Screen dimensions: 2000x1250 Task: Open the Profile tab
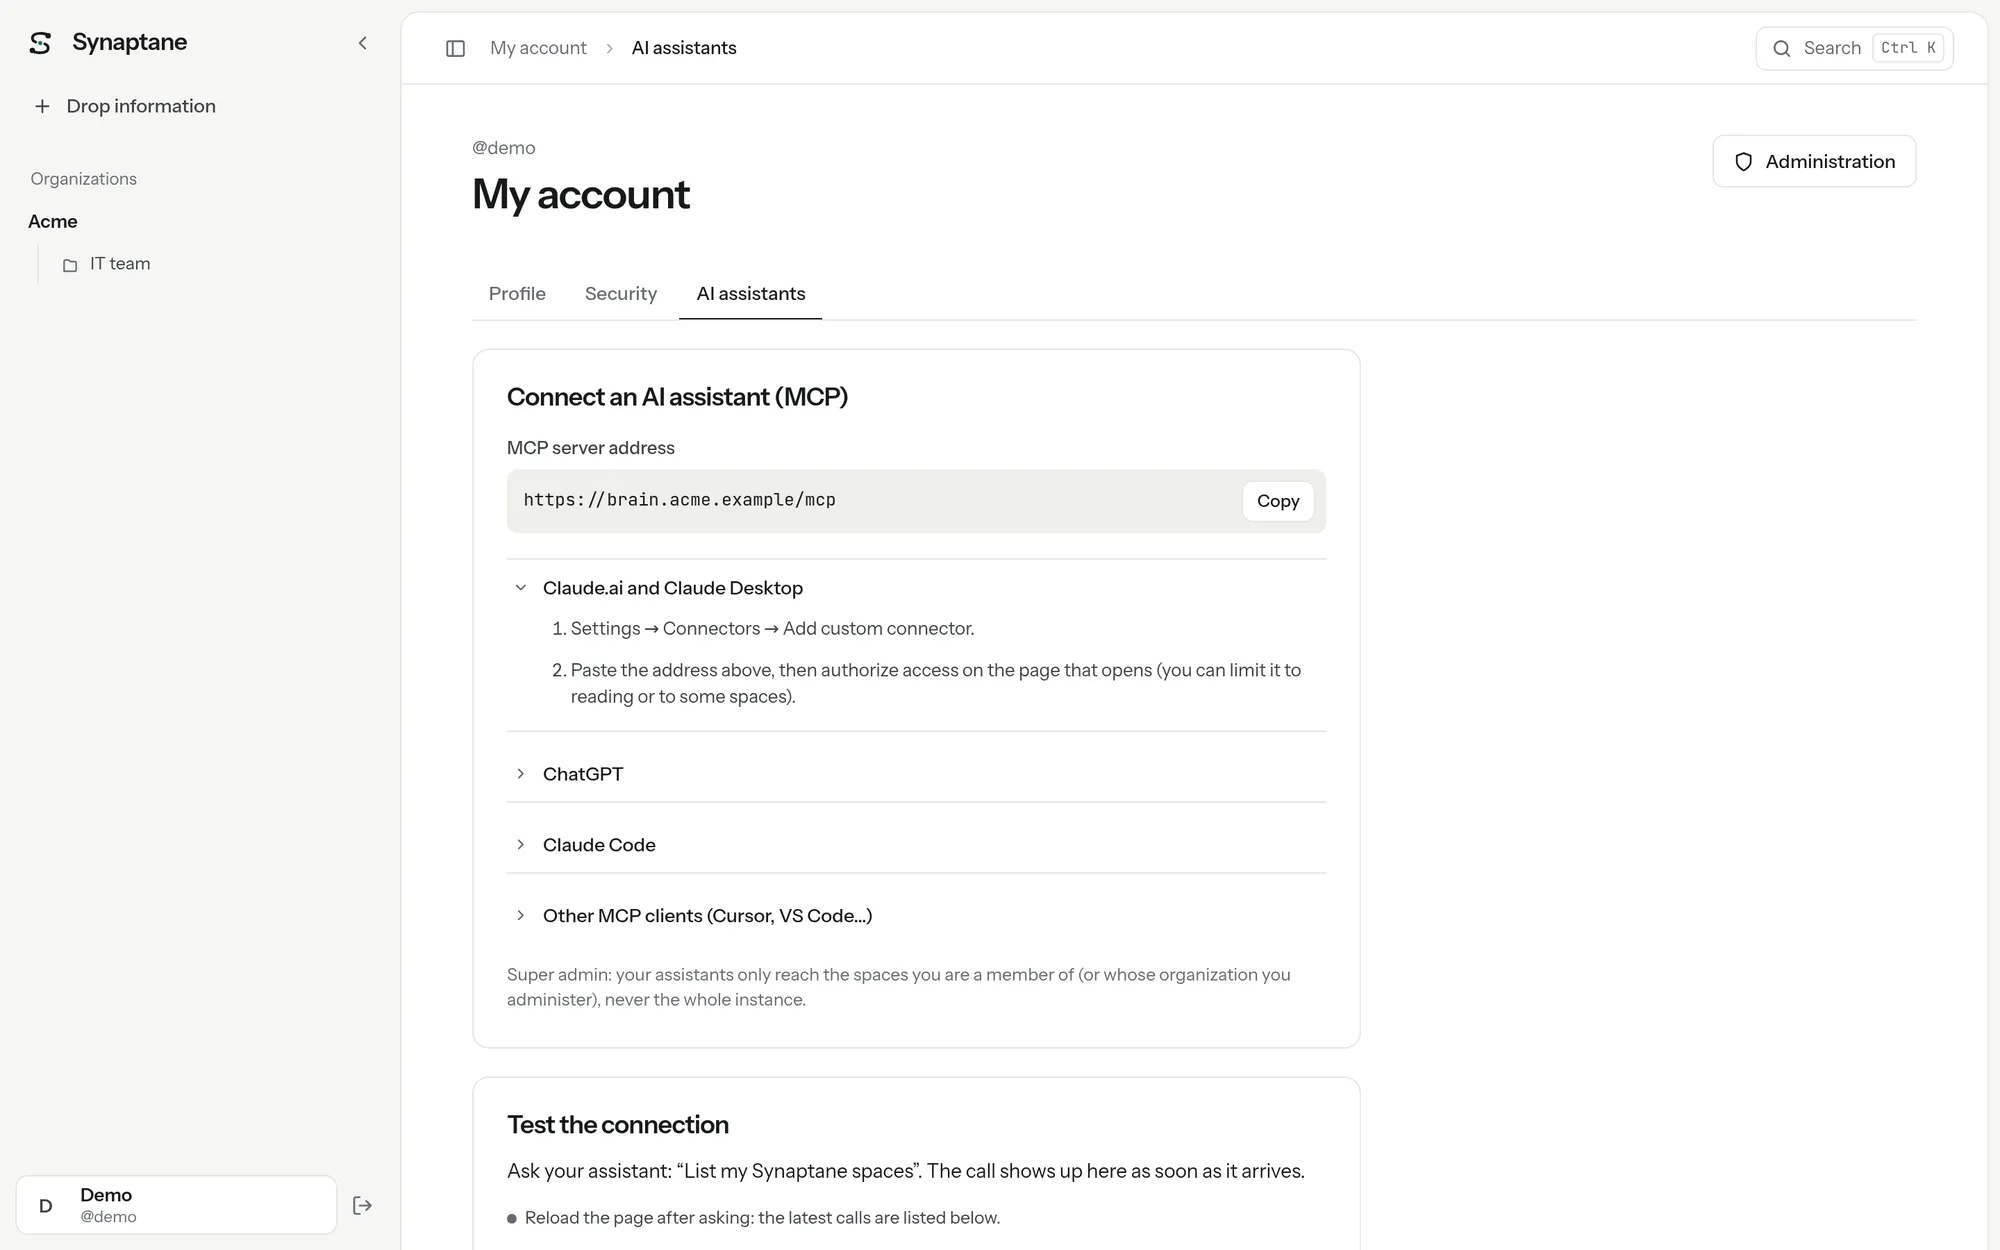point(517,294)
